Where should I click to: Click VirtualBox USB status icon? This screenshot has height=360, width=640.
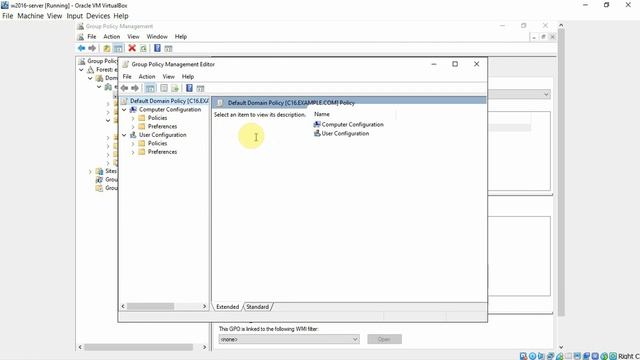click(x=559, y=356)
